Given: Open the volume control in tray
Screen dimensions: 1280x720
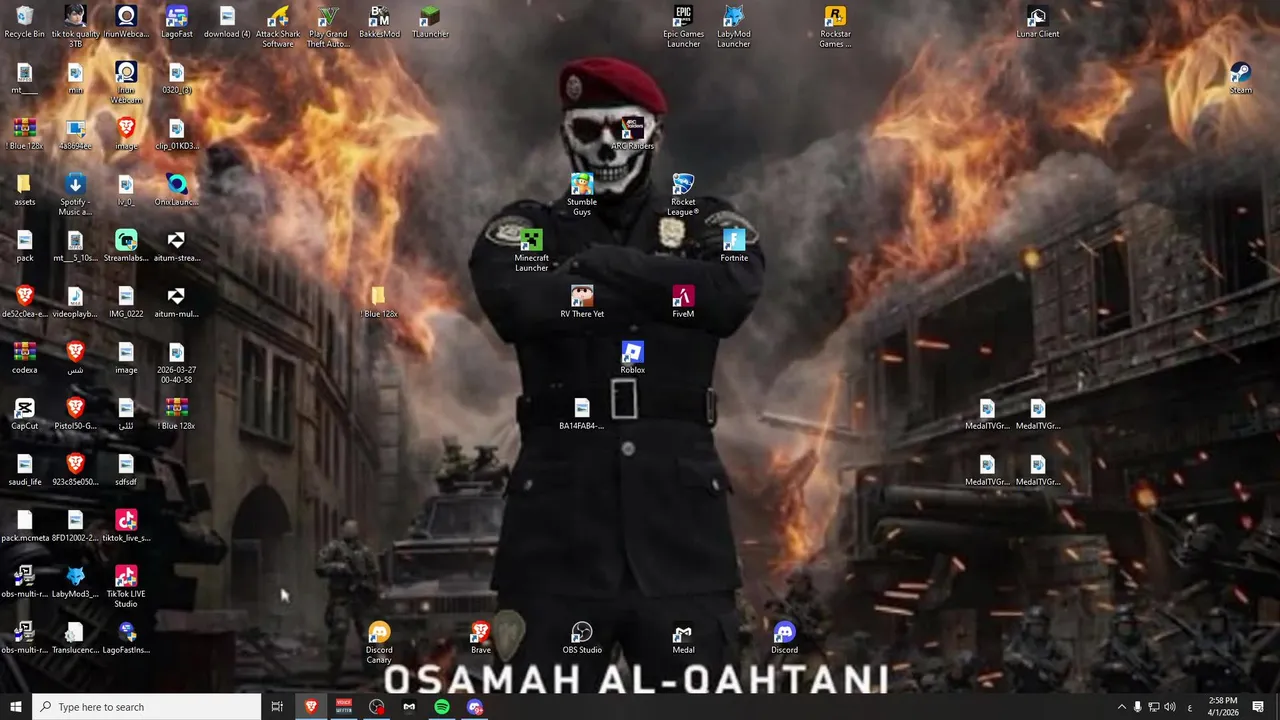Looking at the screenshot, I should [x=1170, y=707].
